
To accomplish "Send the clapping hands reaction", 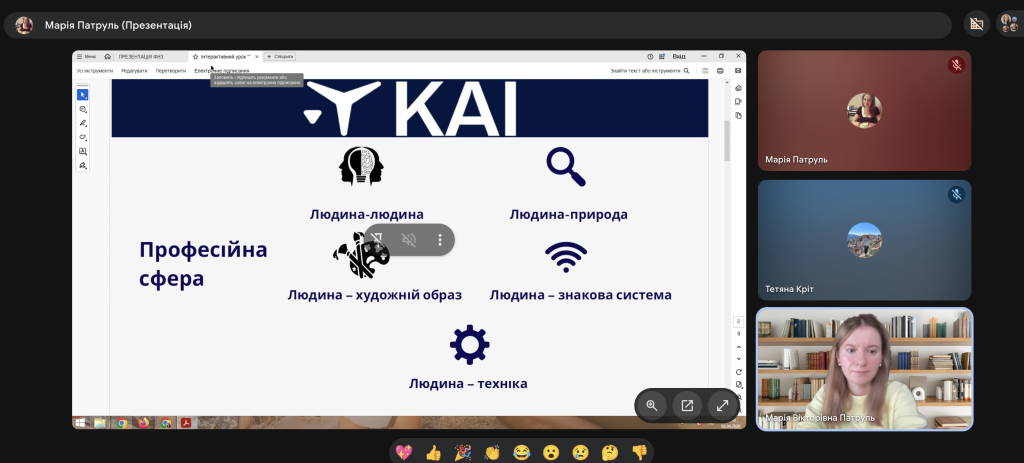I will [491, 453].
